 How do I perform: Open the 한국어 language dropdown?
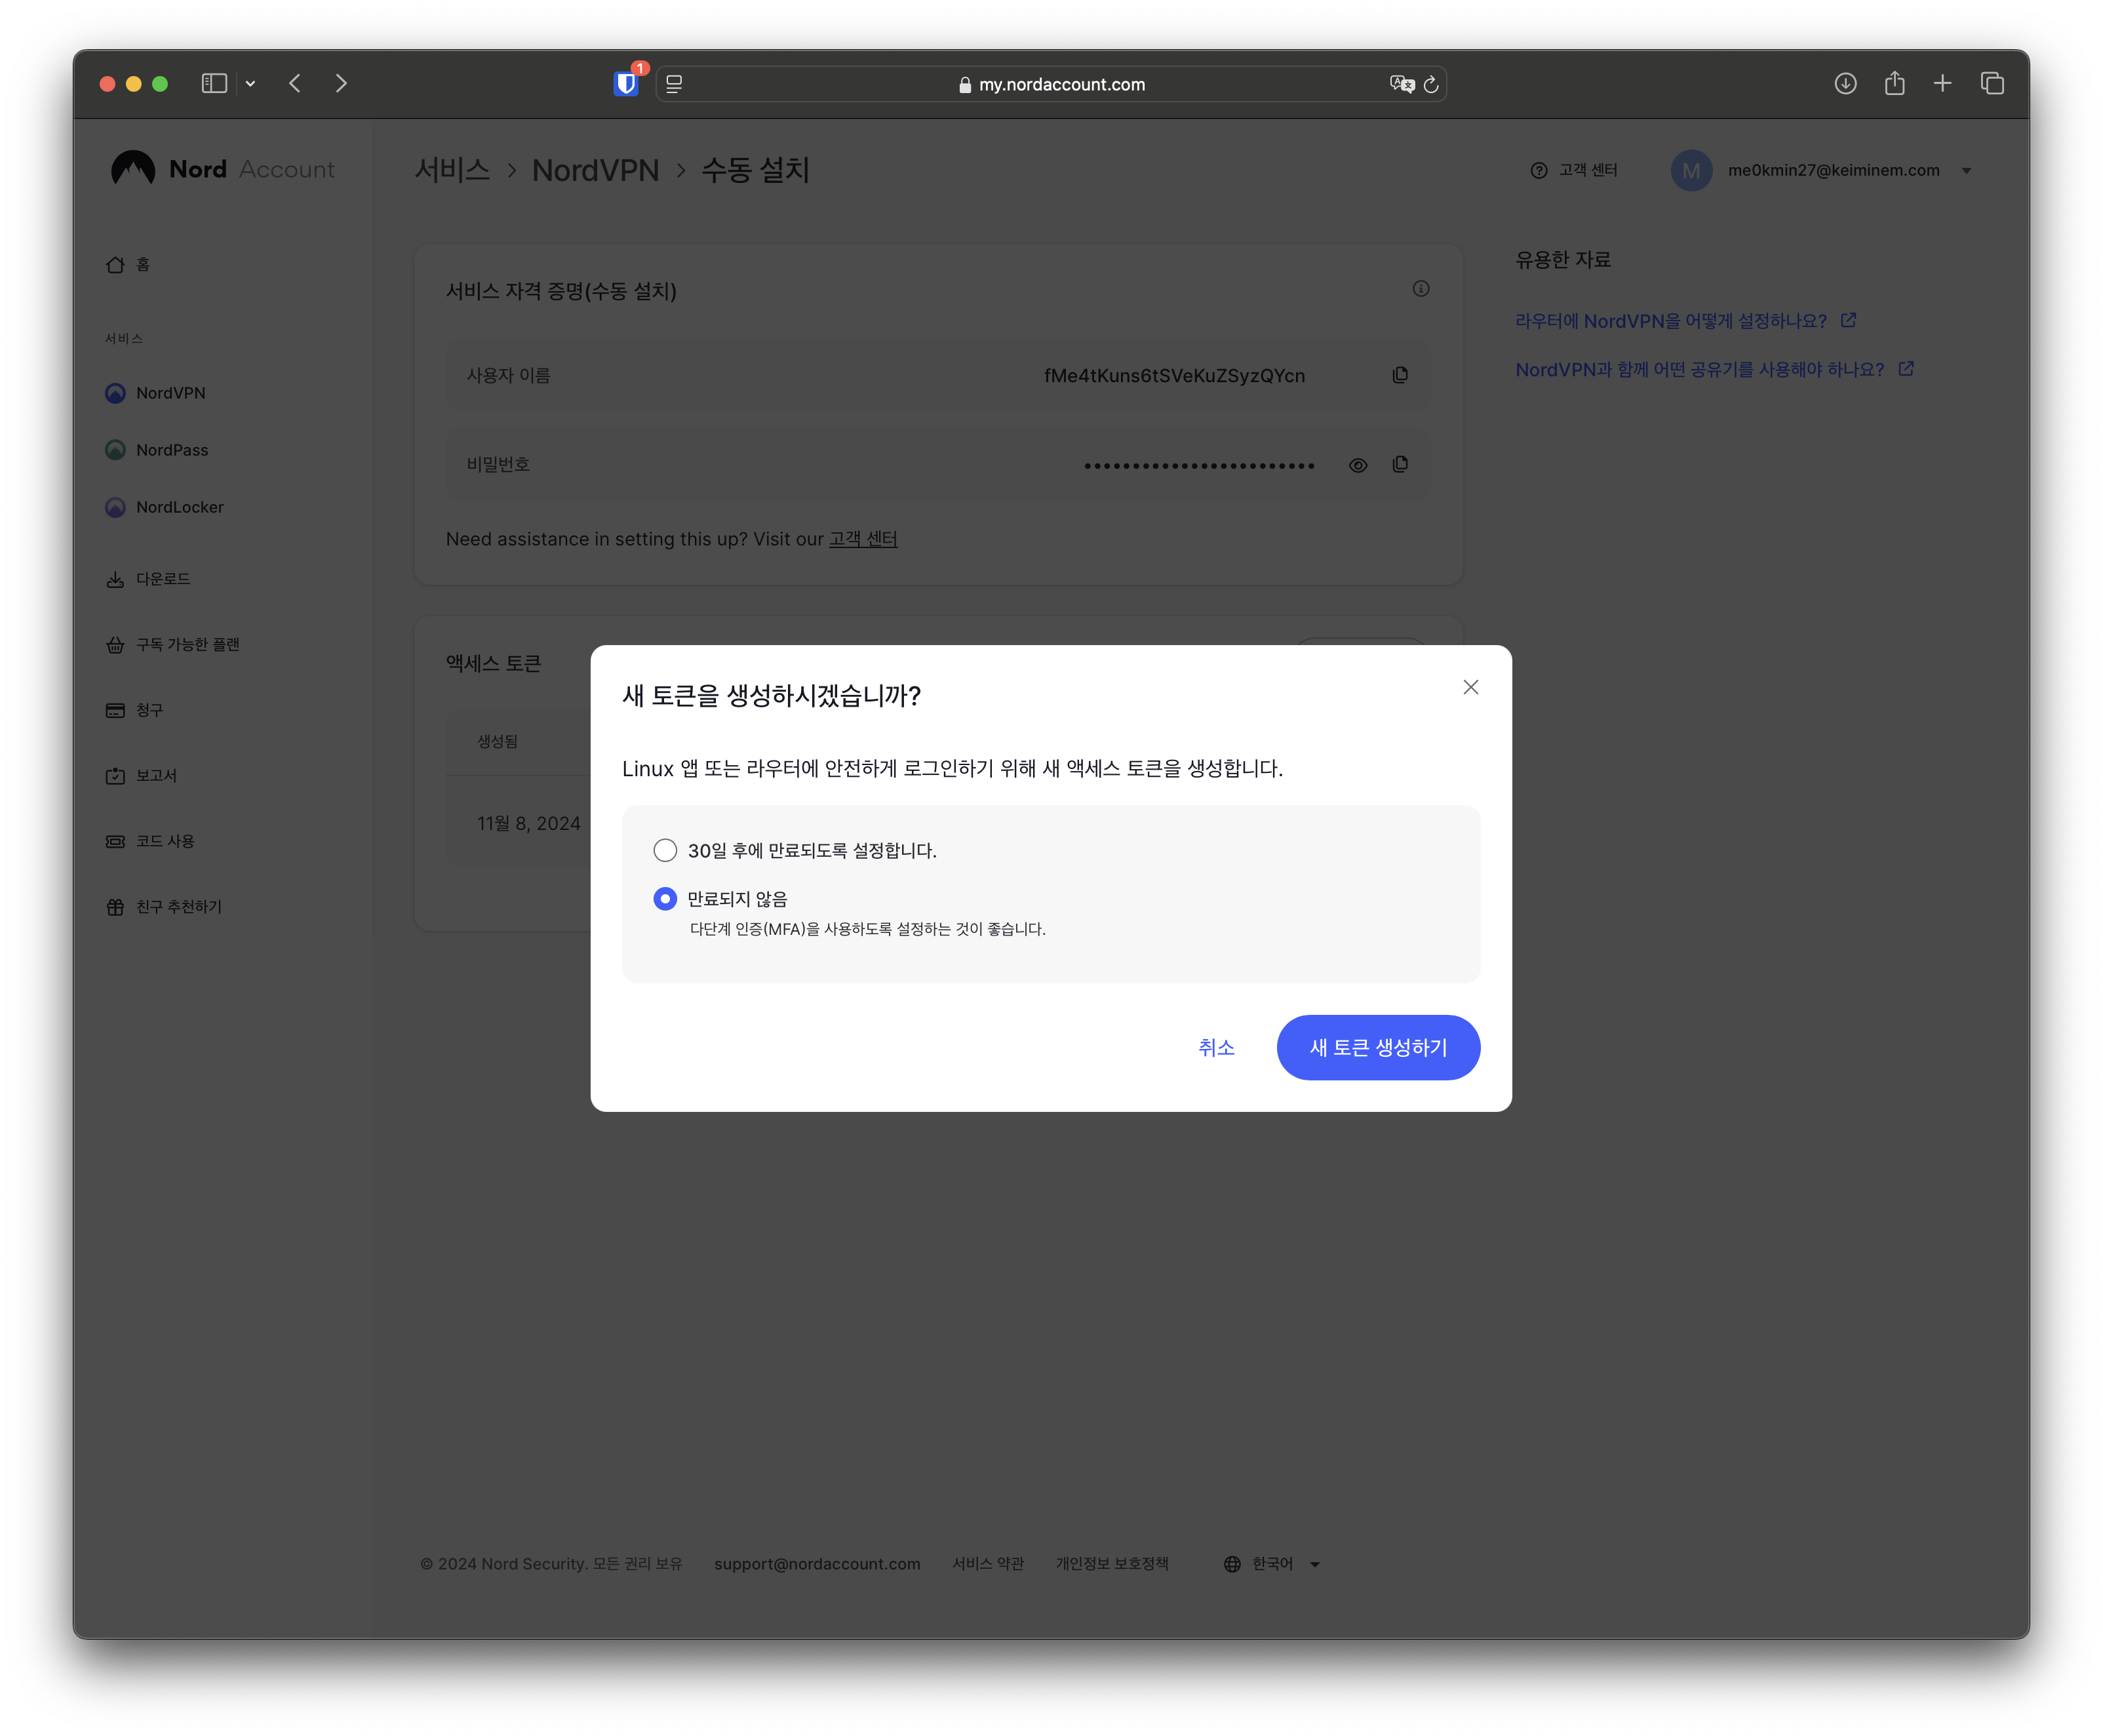point(1272,1564)
